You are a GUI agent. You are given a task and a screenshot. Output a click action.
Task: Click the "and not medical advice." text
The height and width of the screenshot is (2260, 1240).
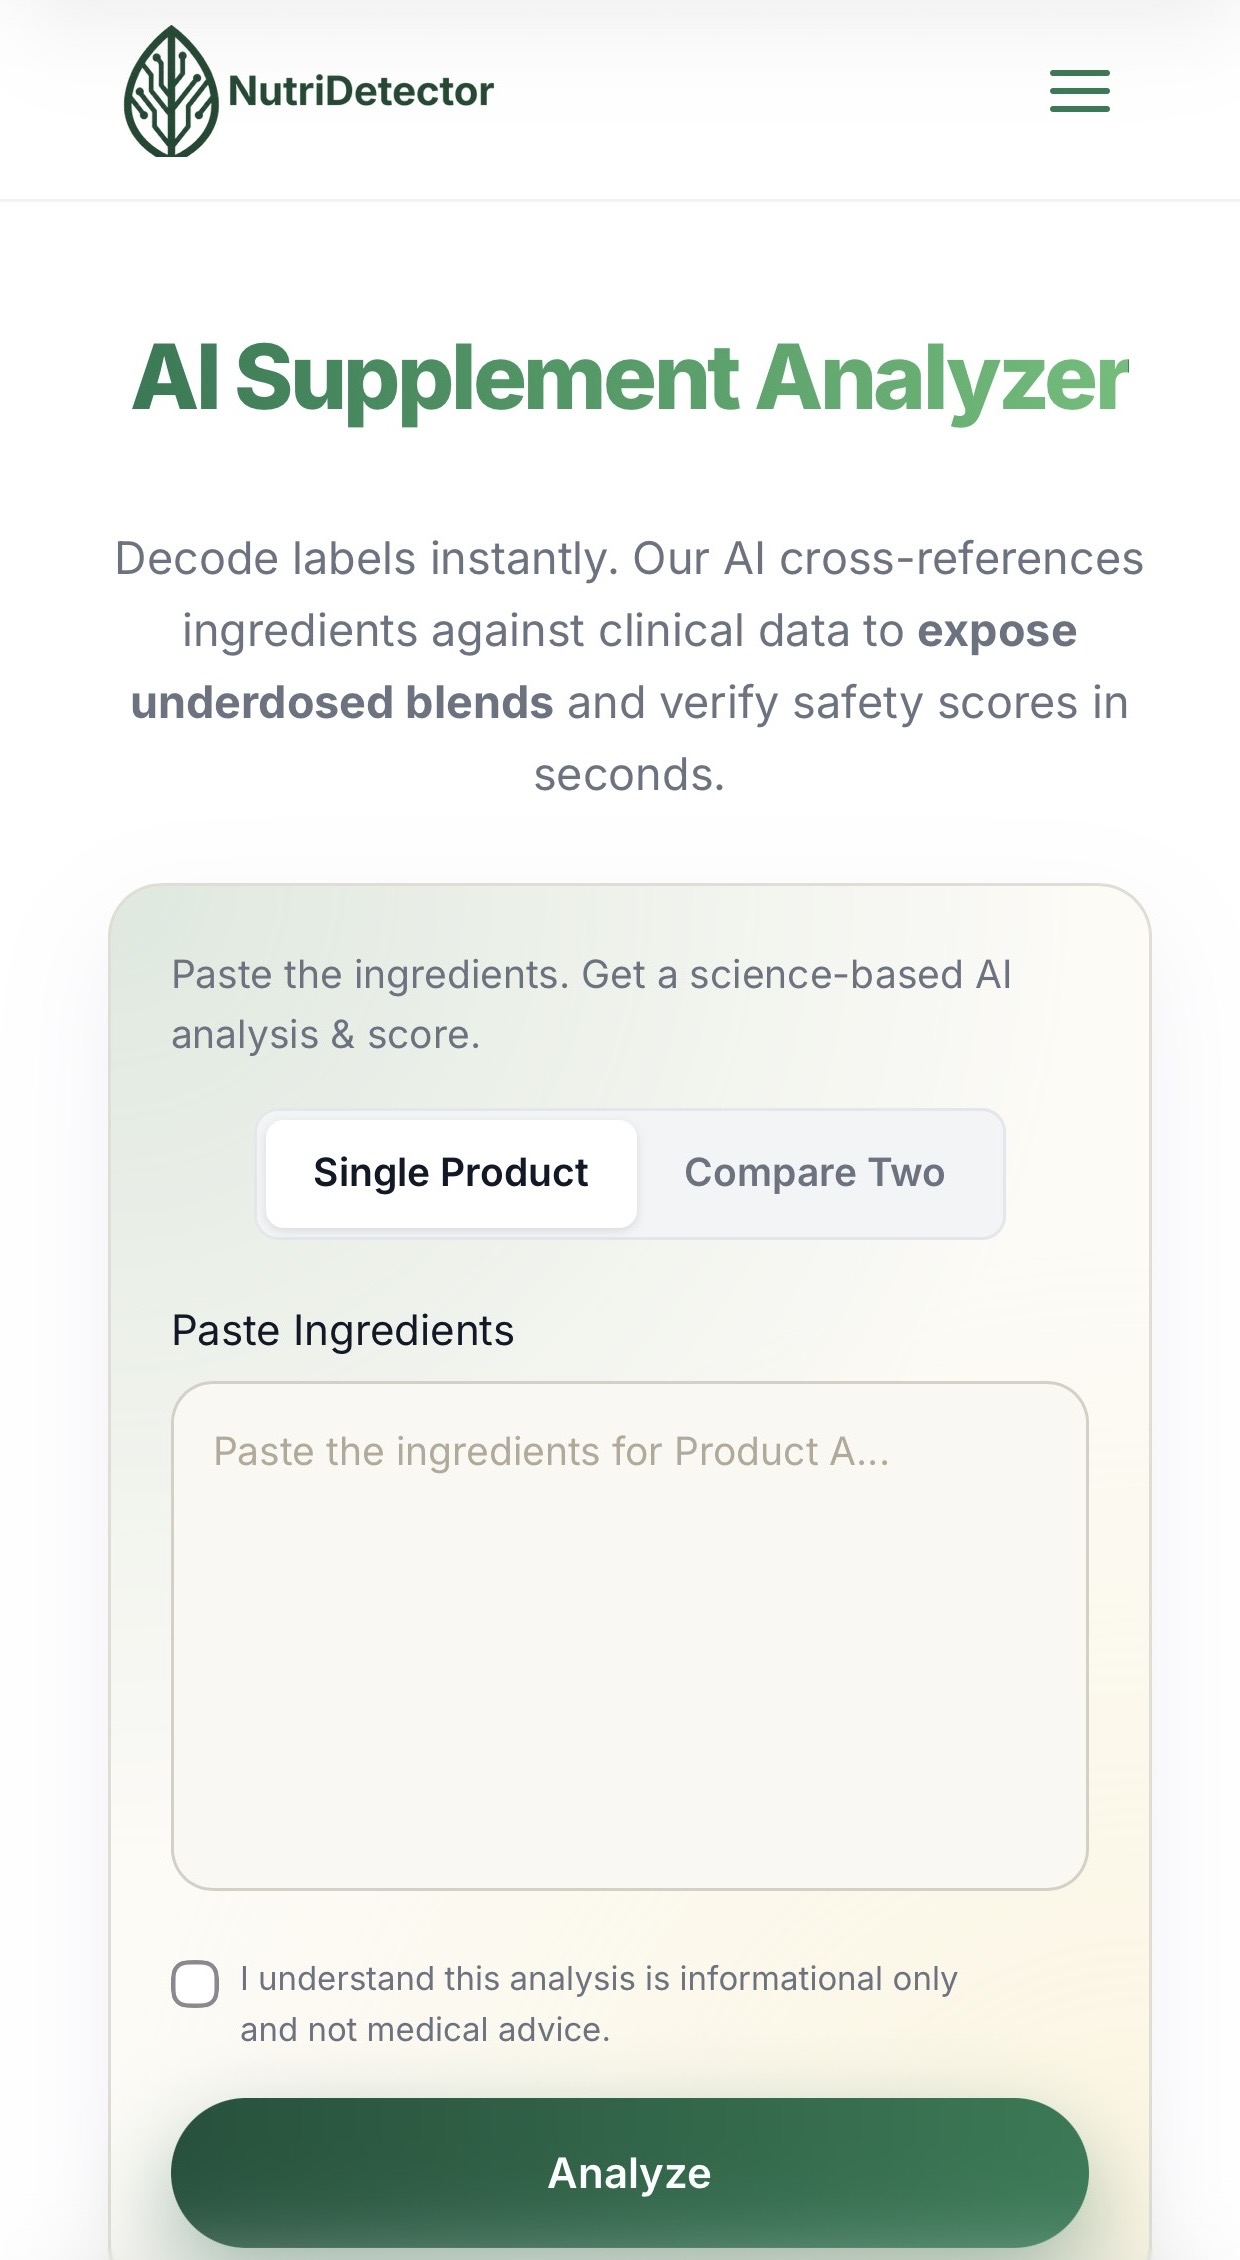424,2030
